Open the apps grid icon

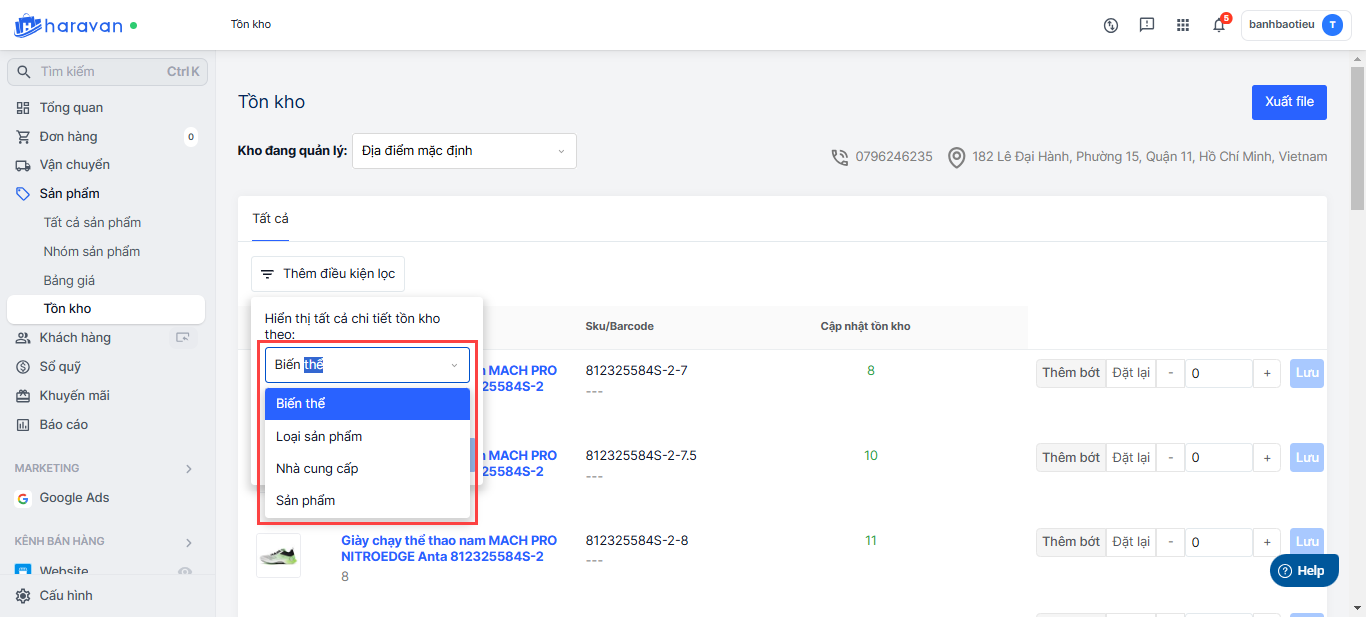point(1183,25)
